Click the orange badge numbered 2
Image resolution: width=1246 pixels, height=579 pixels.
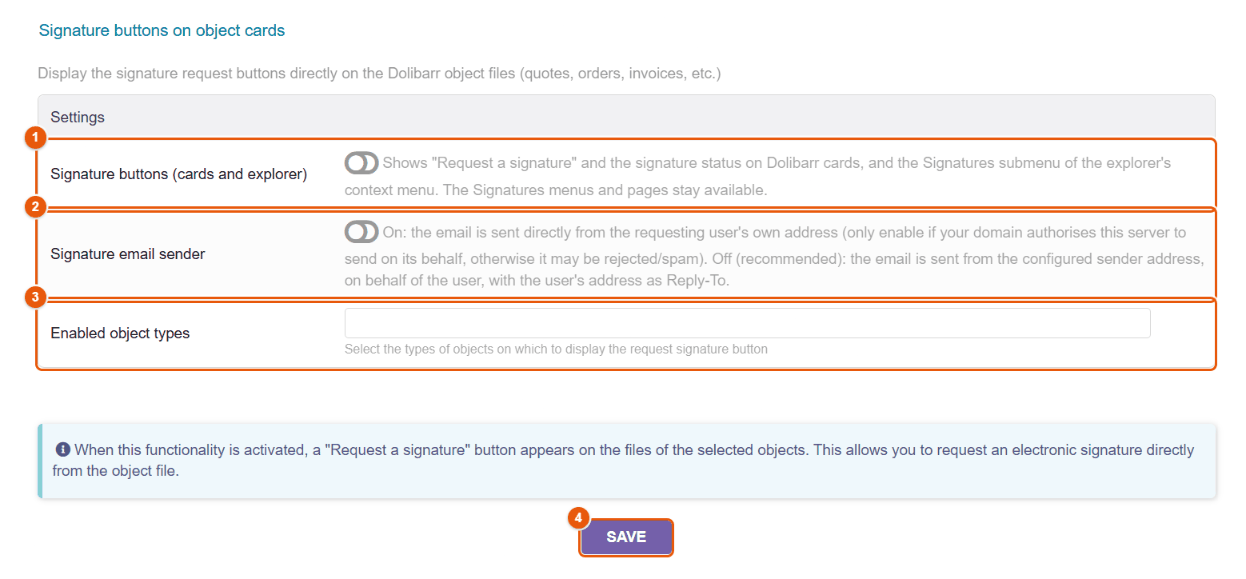pyautogui.click(x=35, y=207)
